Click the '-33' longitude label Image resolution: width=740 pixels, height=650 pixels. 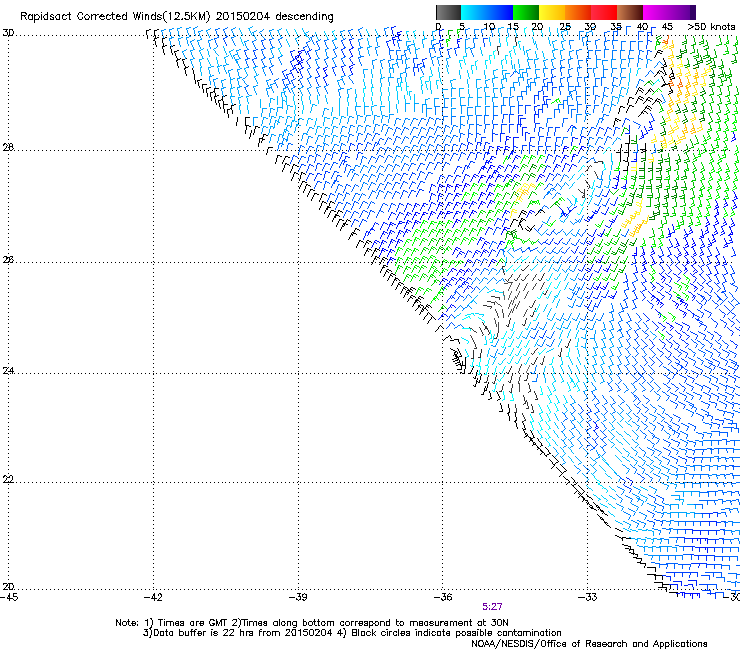click(588, 597)
